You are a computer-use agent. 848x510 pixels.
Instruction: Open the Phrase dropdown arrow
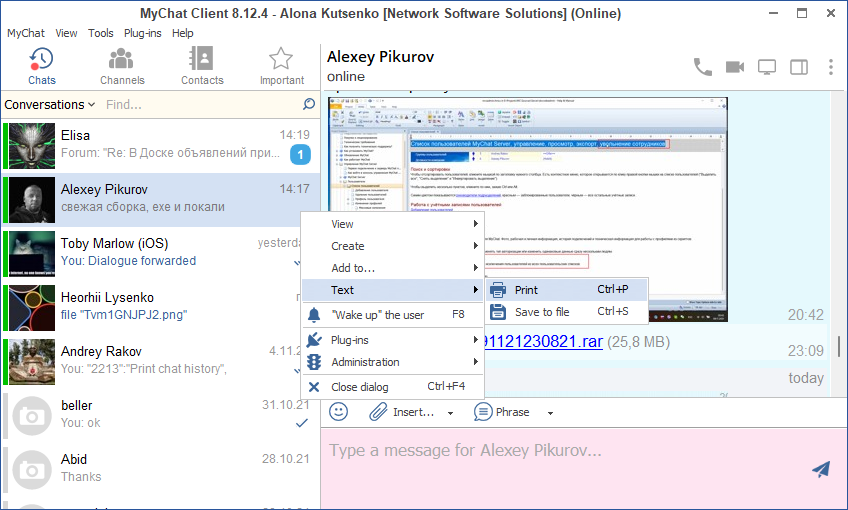pos(551,412)
